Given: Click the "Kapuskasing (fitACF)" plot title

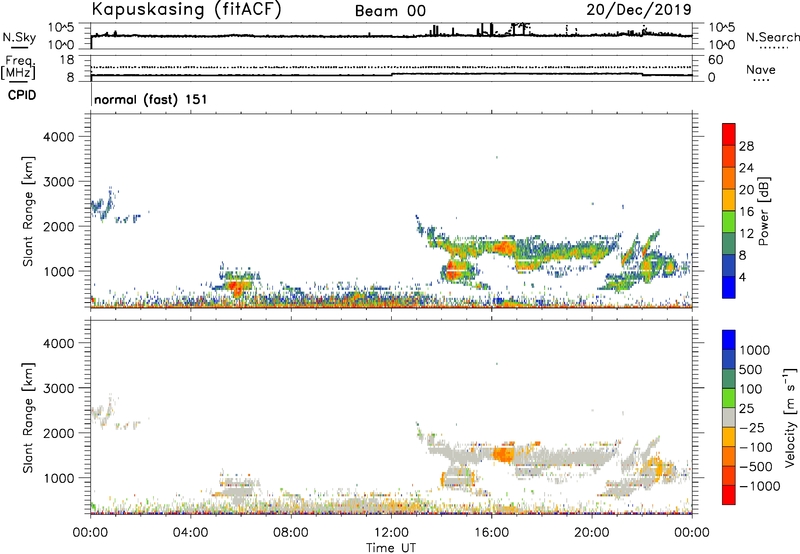Looking at the screenshot, I should (186, 9).
